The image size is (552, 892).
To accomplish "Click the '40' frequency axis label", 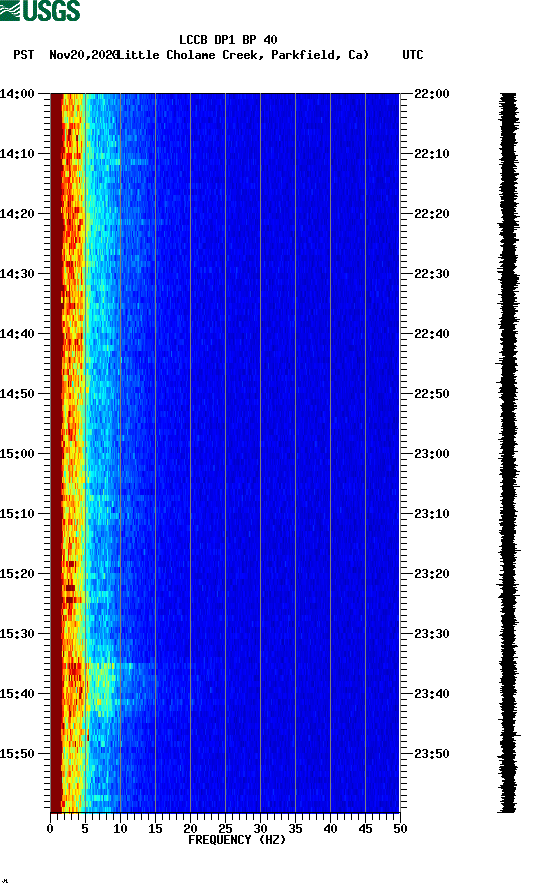I will click(330, 829).
